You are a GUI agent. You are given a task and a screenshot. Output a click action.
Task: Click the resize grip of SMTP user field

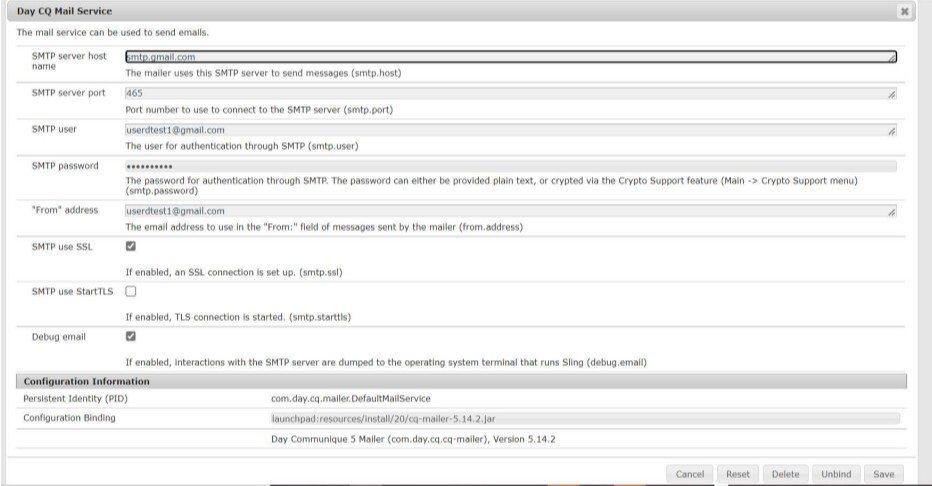[x=892, y=131]
